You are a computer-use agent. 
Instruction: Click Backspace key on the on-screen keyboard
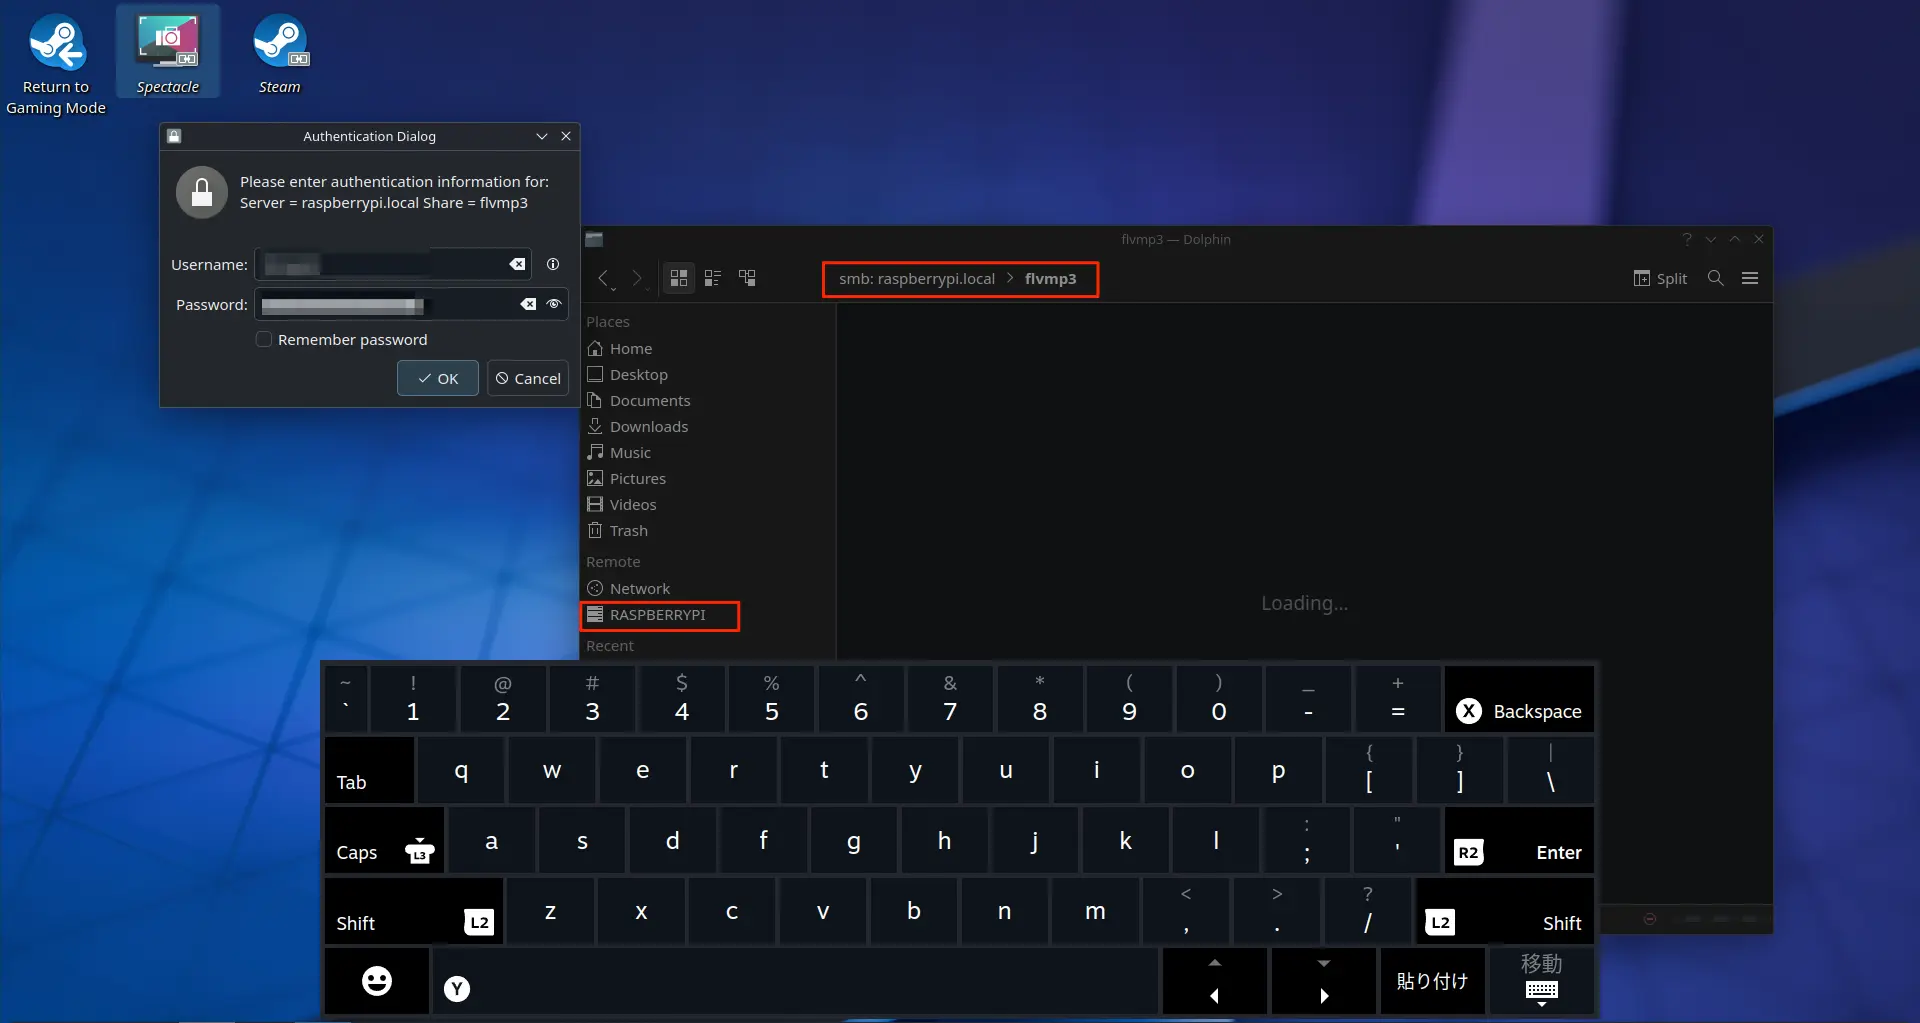pyautogui.click(x=1519, y=699)
